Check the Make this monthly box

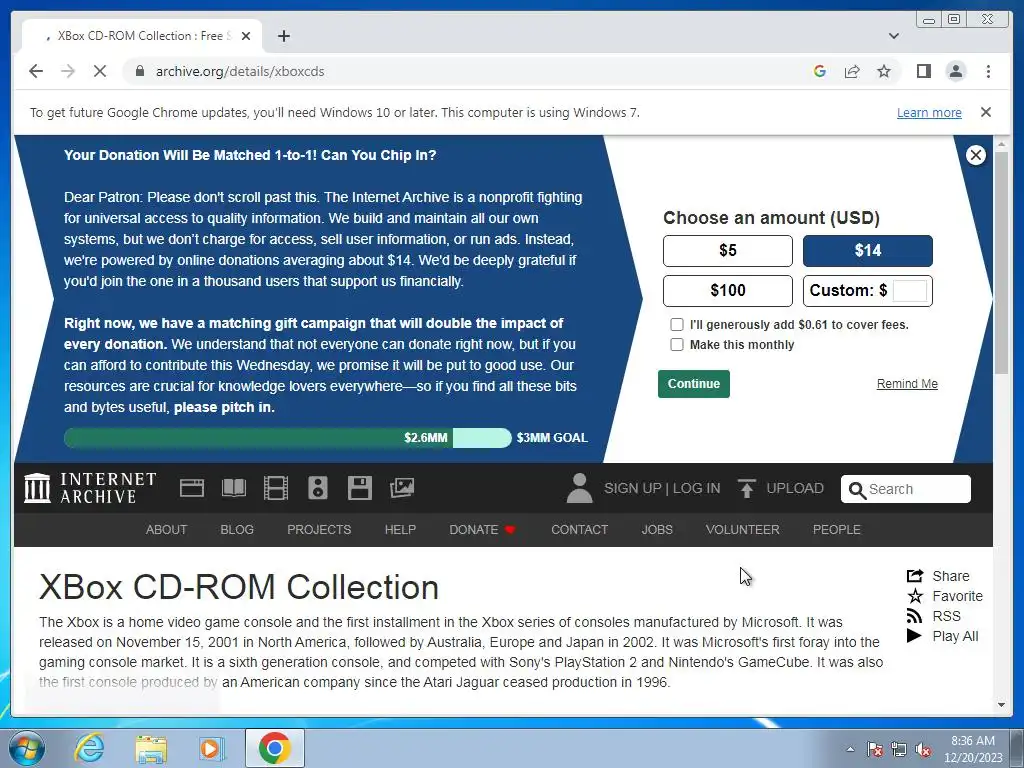coord(677,344)
